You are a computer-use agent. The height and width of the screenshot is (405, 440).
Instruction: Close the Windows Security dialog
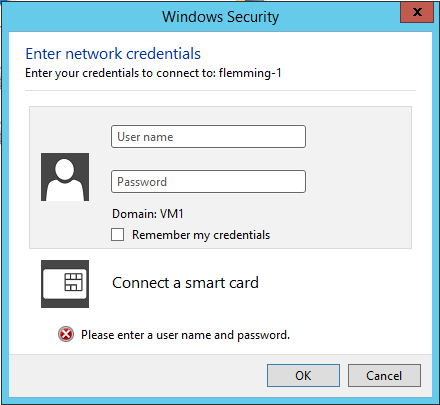tap(417, 12)
